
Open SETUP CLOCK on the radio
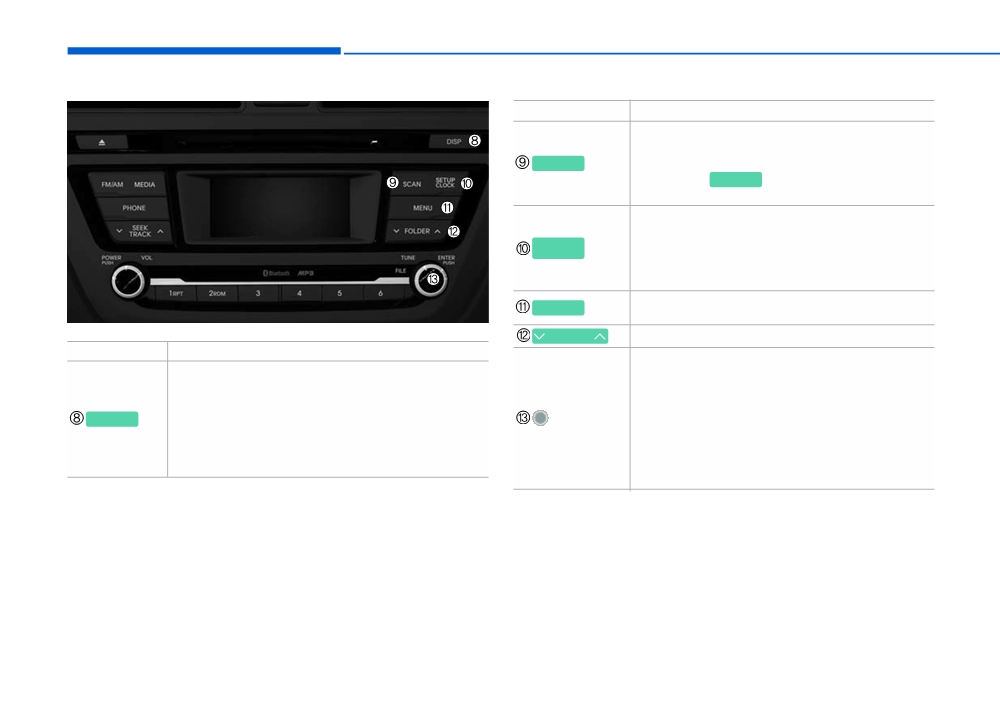point(445,183)
